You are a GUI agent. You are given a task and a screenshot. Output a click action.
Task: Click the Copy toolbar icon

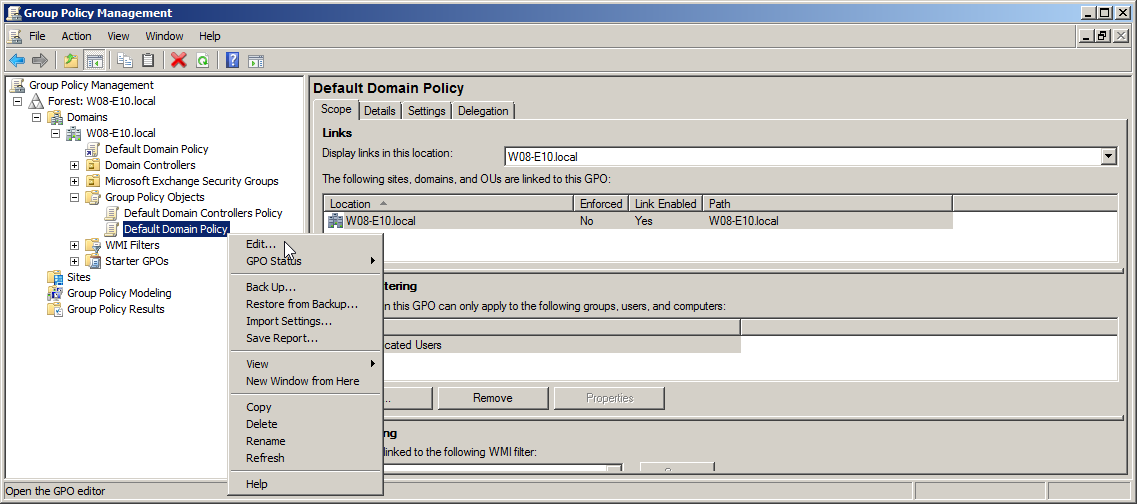(125, 60)
